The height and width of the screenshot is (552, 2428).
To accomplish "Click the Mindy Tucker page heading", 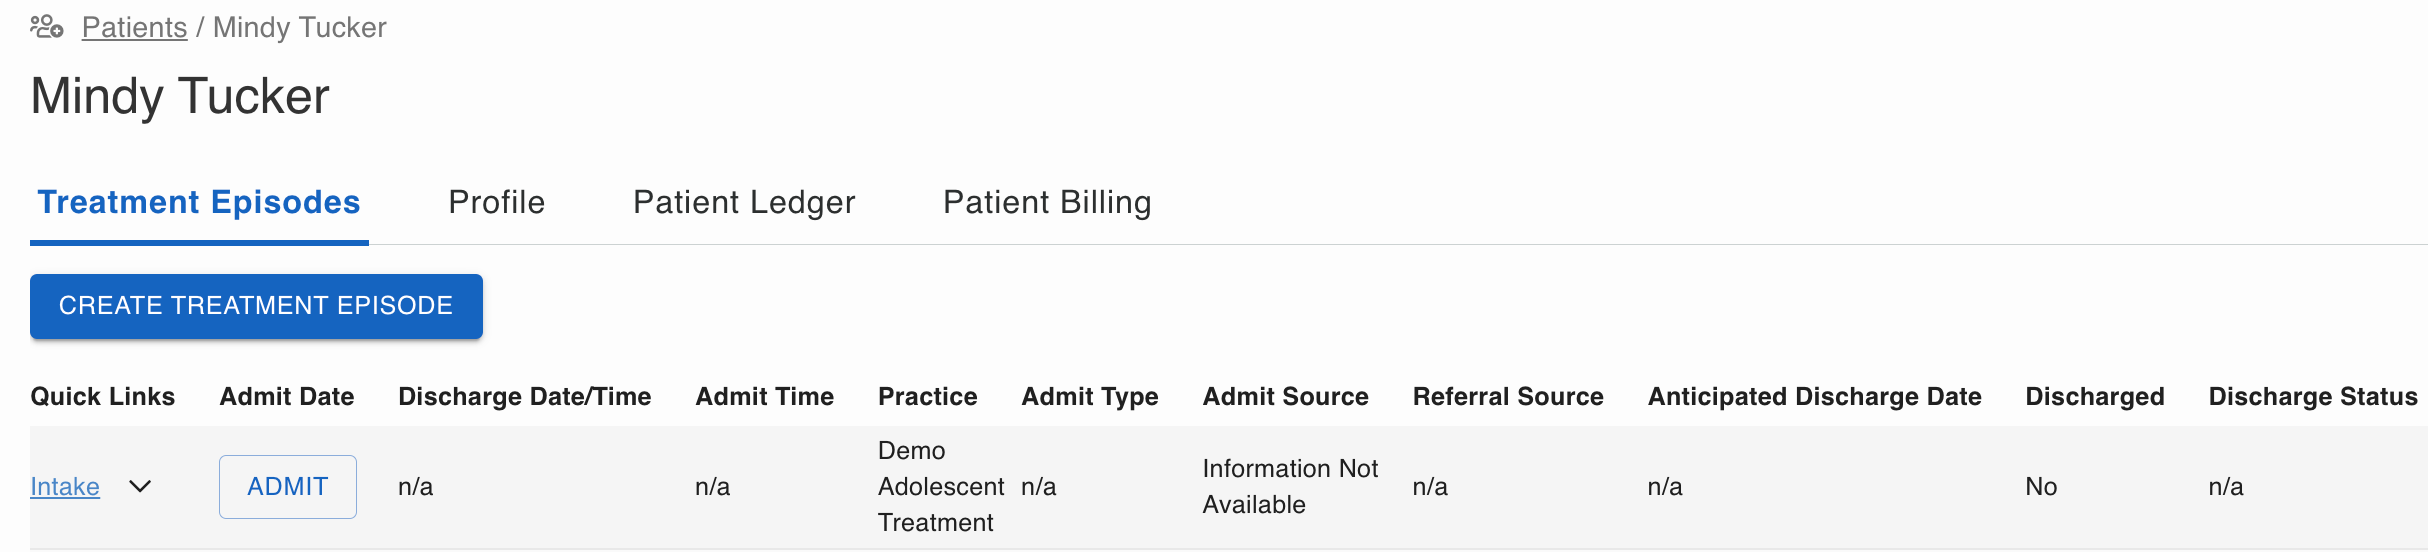I will point(180,97).
